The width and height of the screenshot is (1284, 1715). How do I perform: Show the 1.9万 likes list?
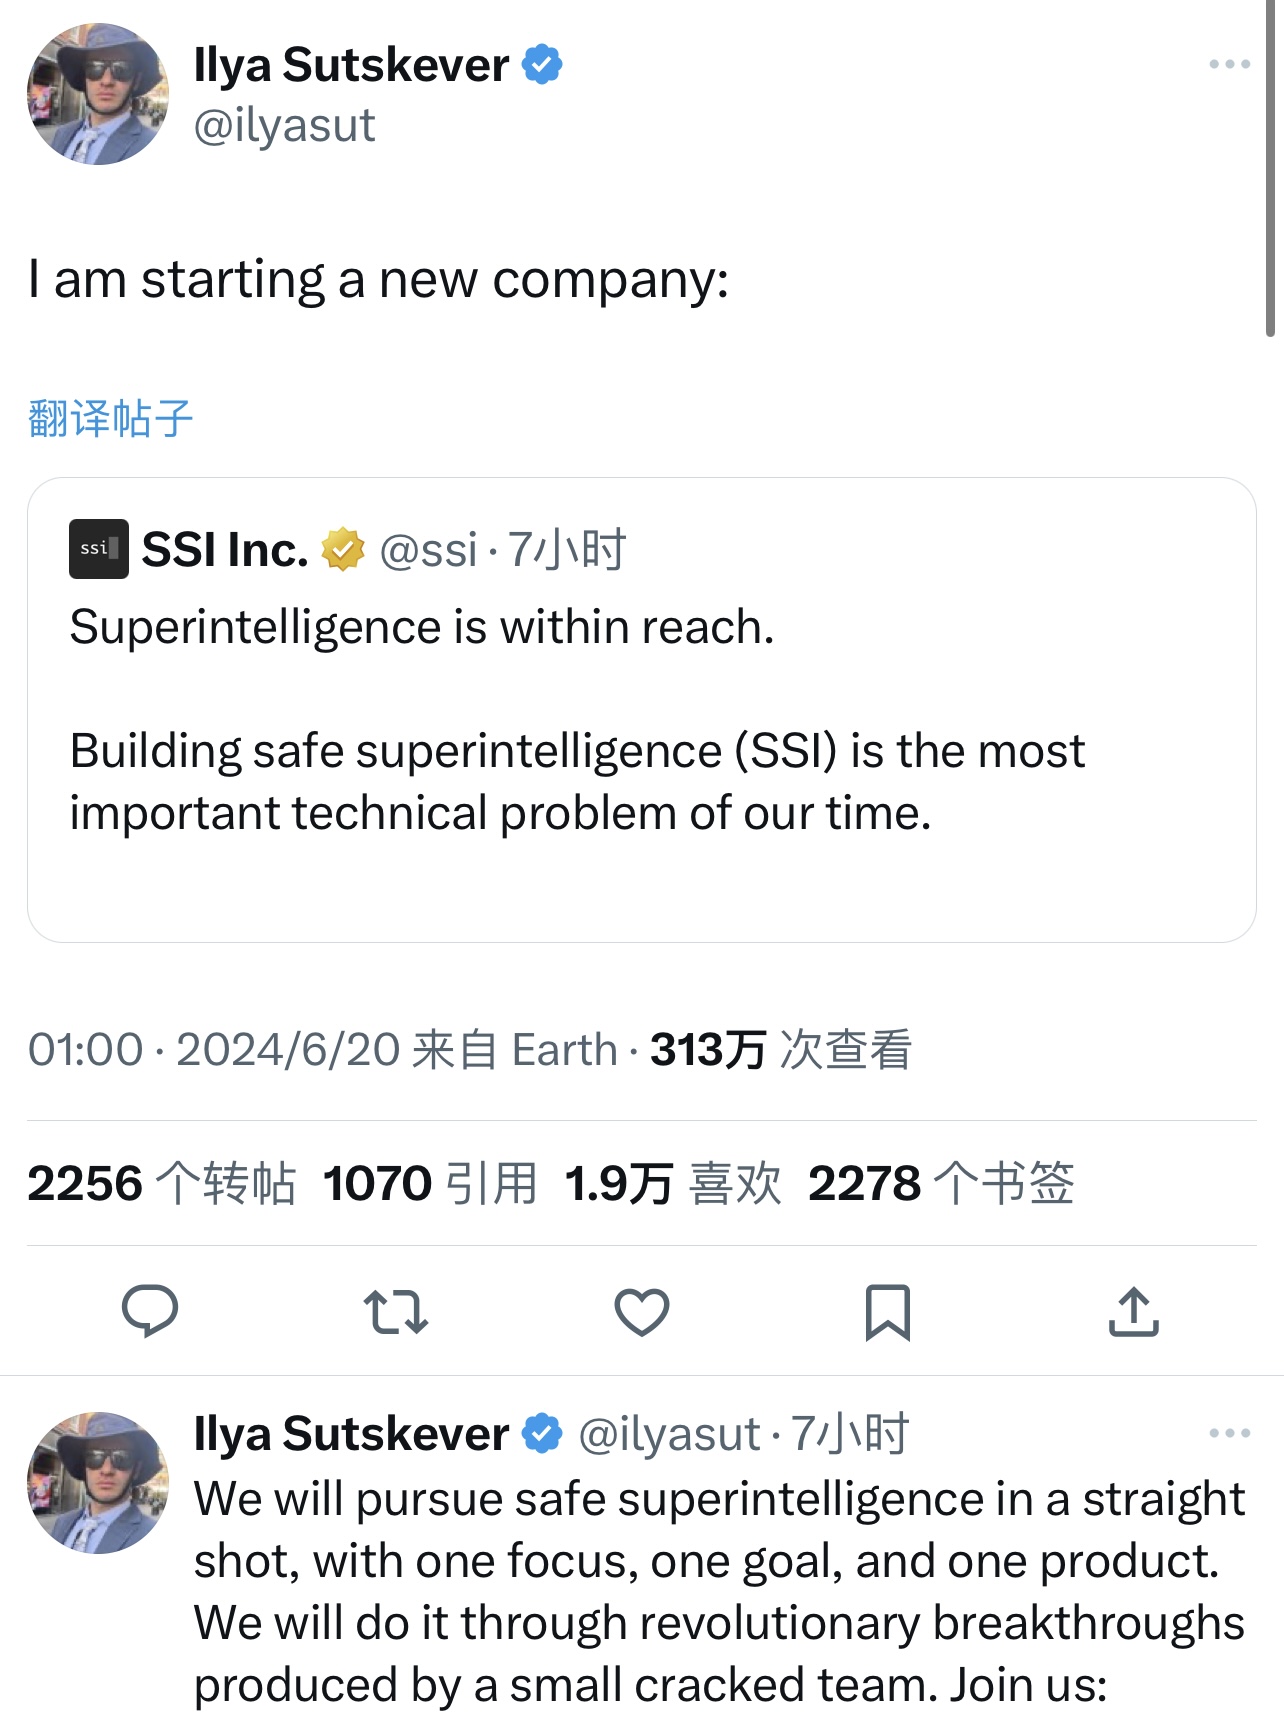pyautogui.click(x=672, y=1183)
